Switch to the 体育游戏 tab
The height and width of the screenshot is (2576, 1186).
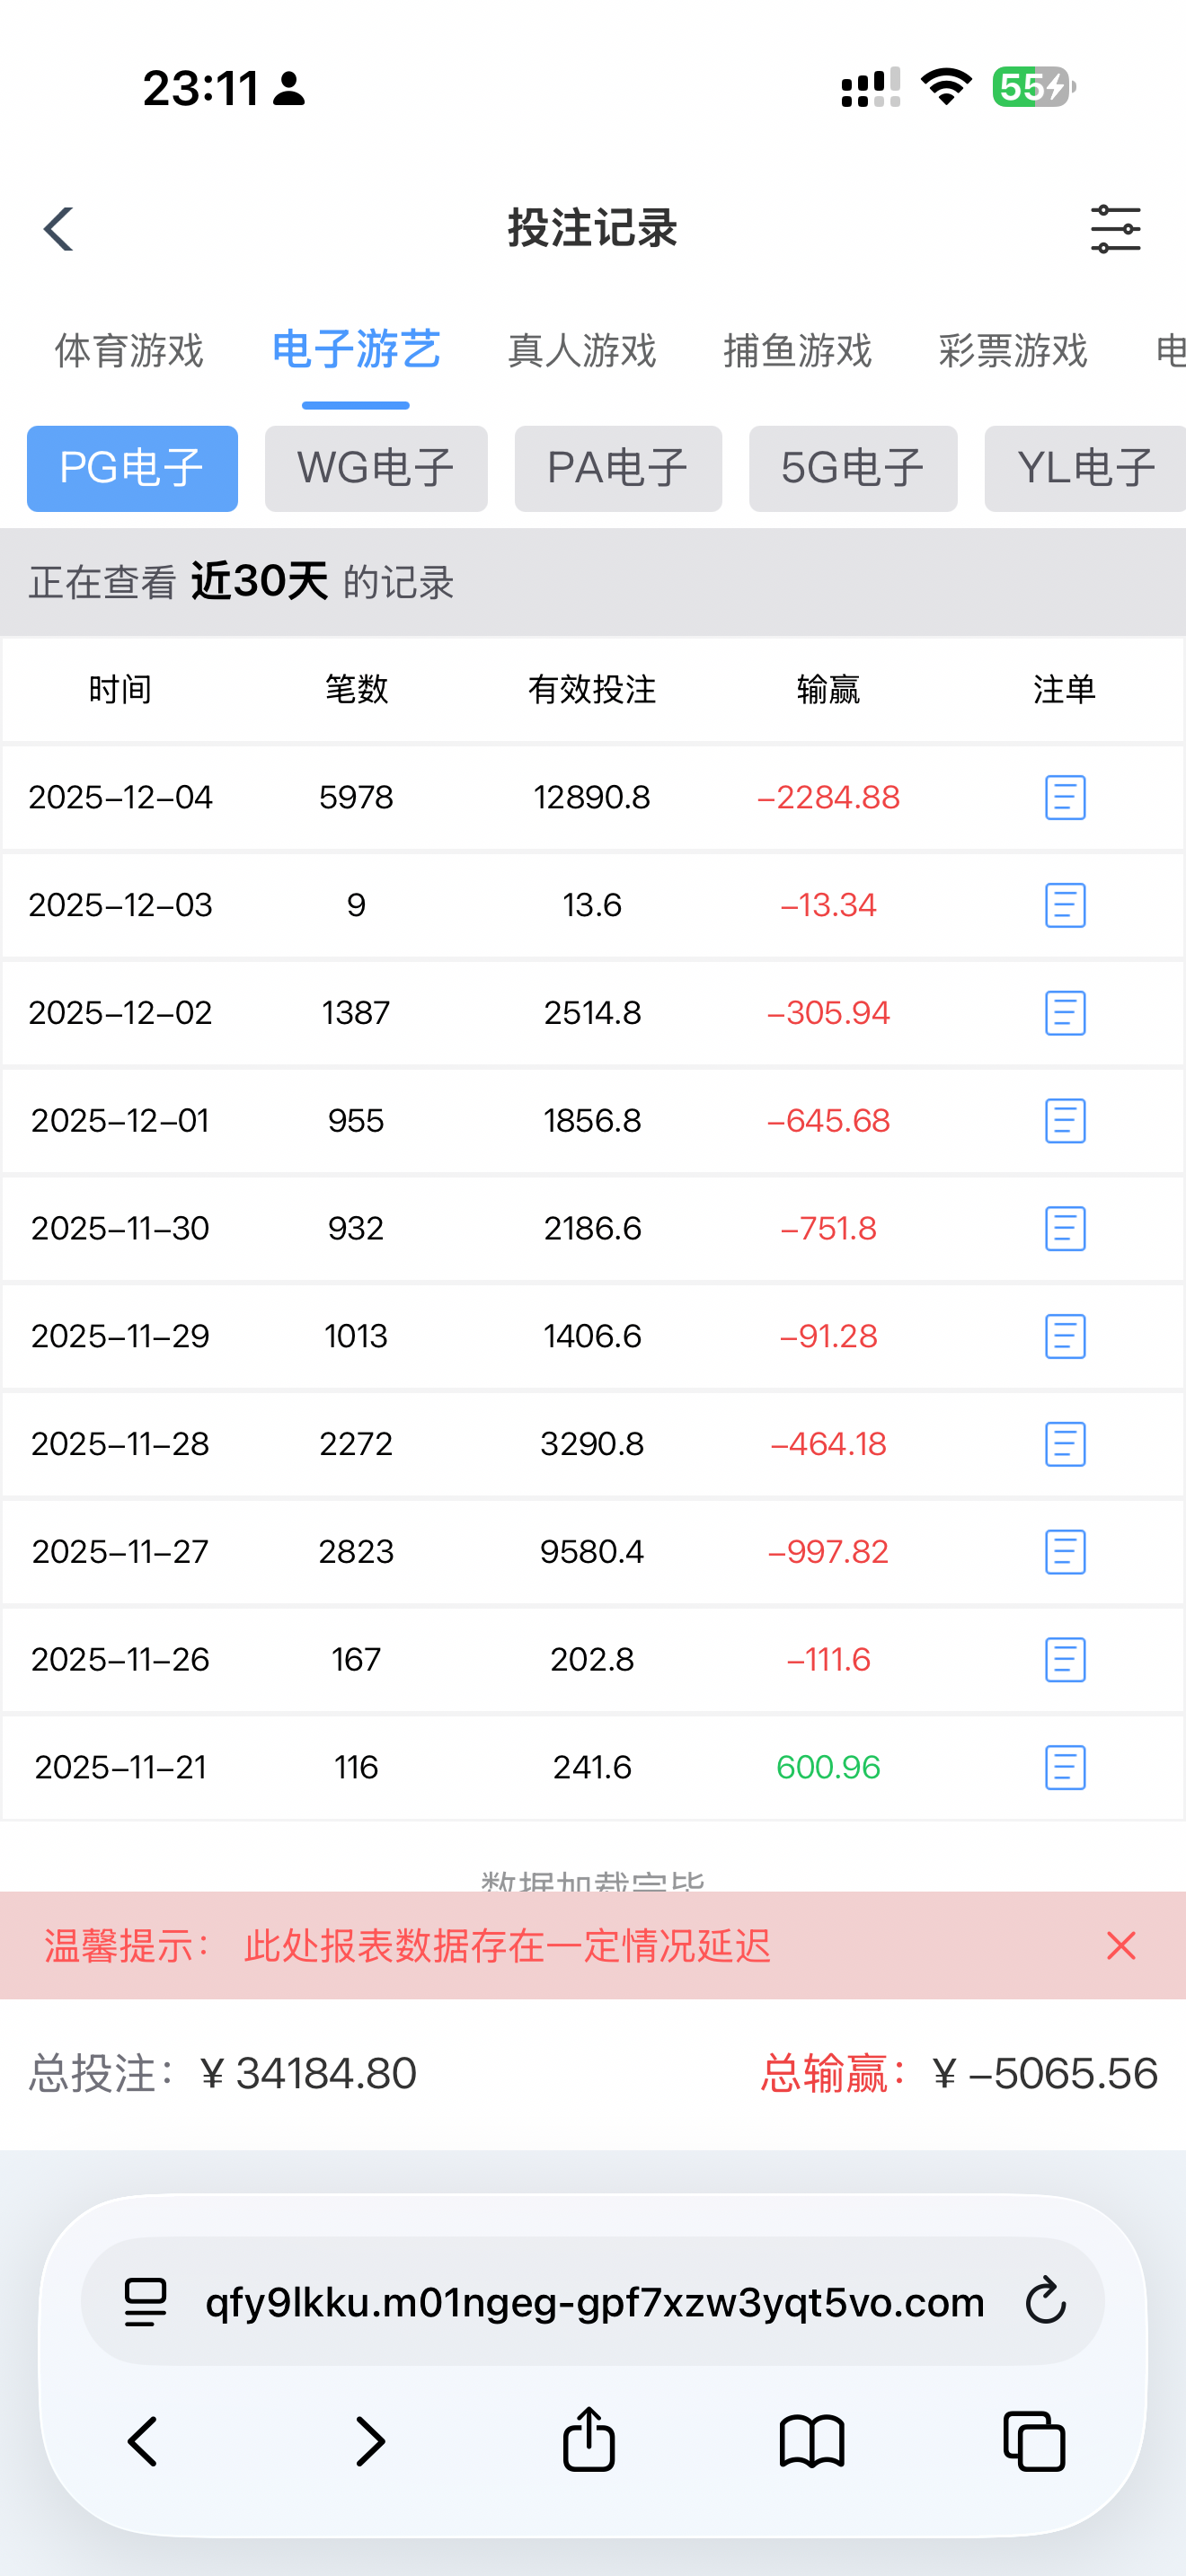129,351
